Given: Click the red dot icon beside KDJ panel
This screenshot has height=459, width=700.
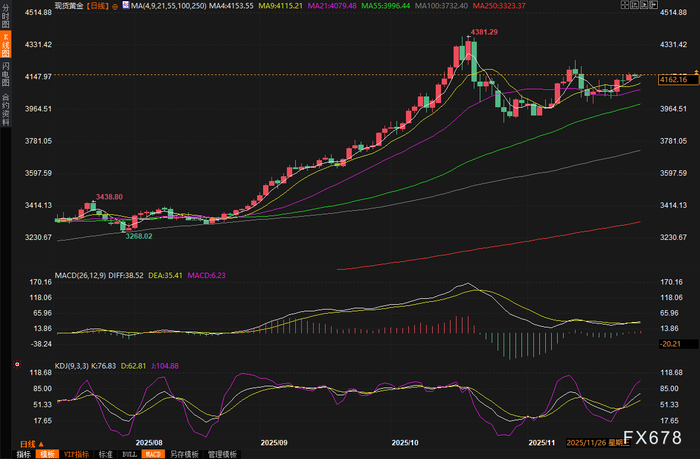Looking at the screenshot, I should click(x=17, y=364).
